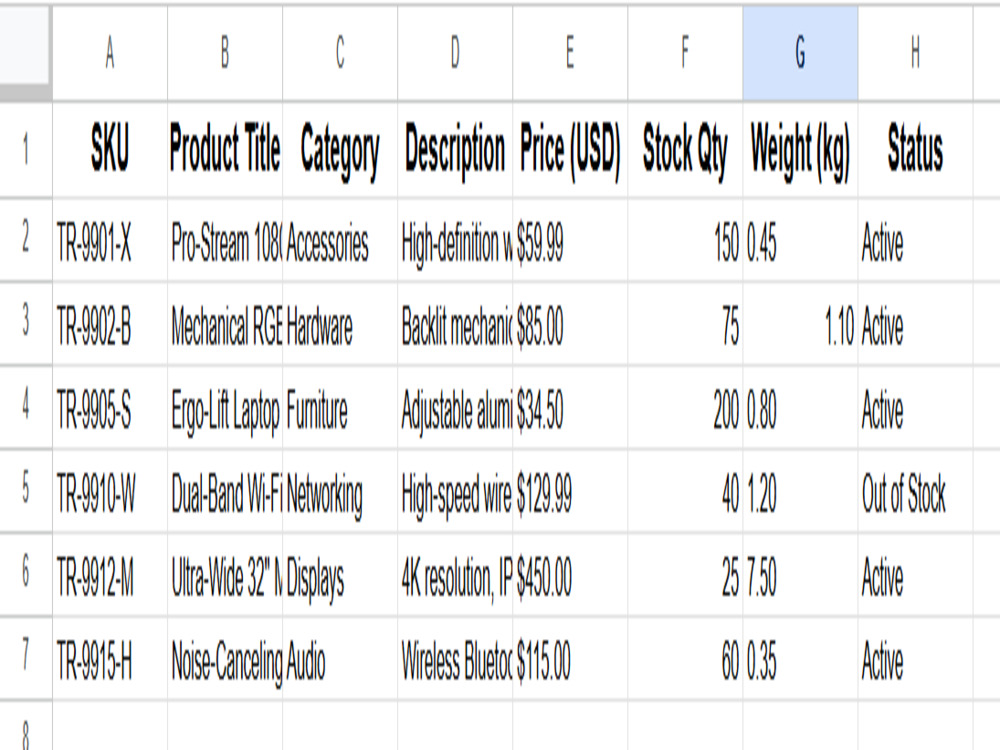Click the Ergo-Lift Laptop title cell

coord(225,408)
